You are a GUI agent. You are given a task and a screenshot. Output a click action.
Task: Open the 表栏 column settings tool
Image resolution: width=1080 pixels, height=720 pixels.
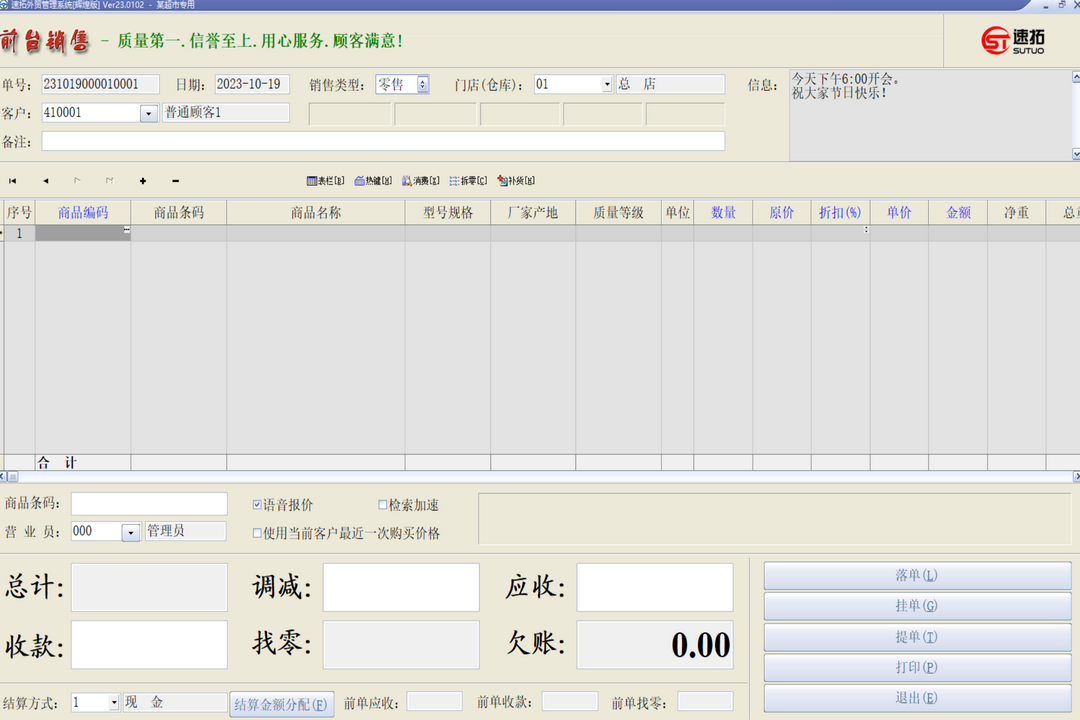pyautogui.click(x=325, y=181)
